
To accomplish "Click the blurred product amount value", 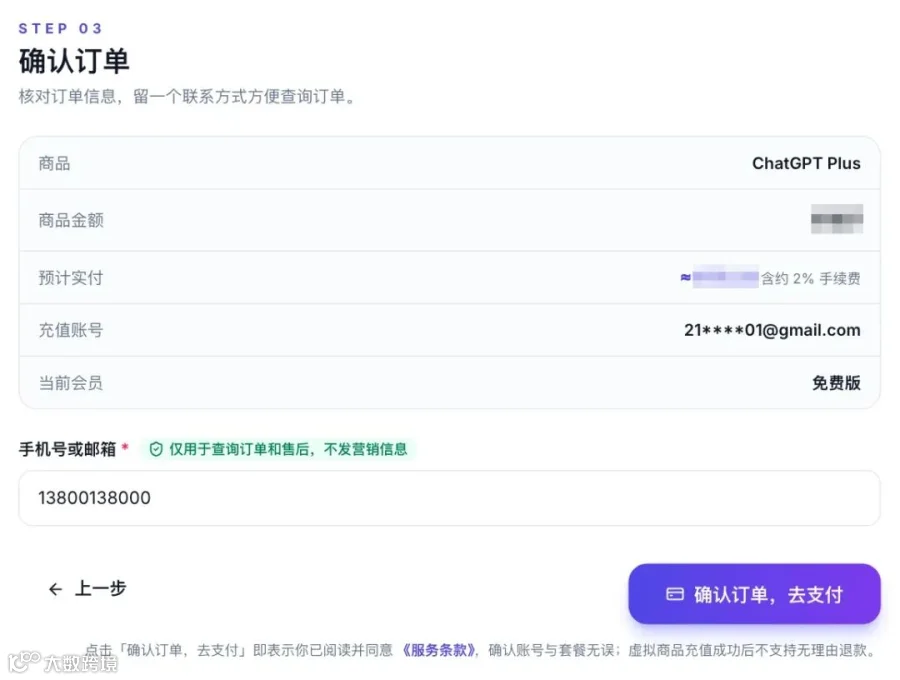I will (x=836, y=219).
